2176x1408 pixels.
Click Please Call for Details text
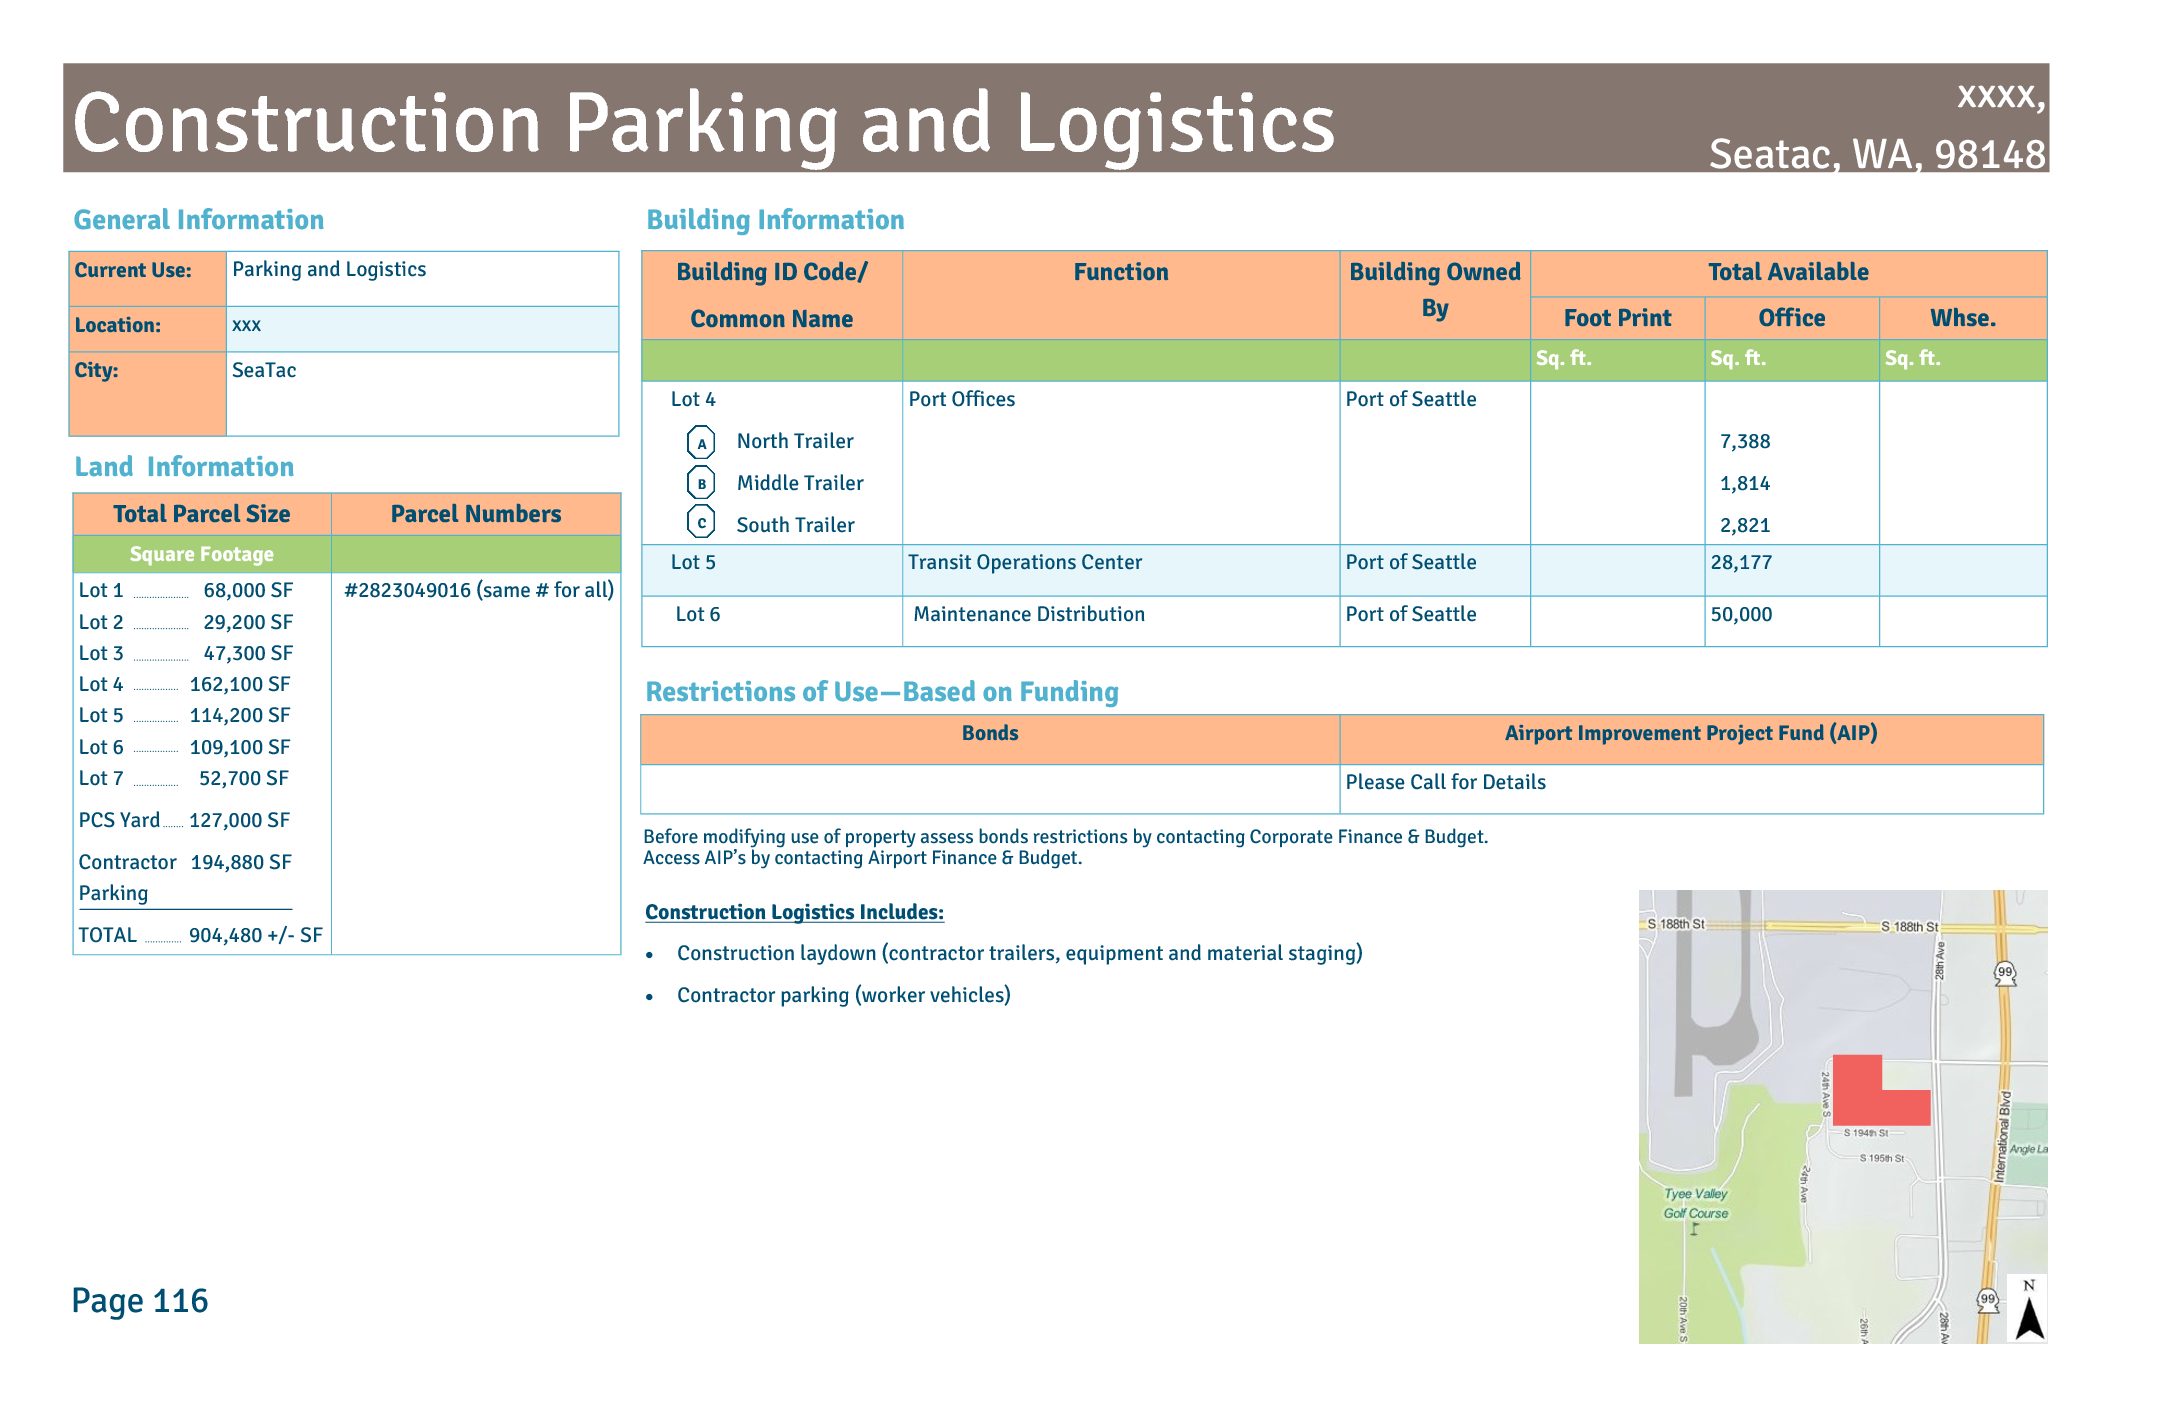(x=1445, y=782)
